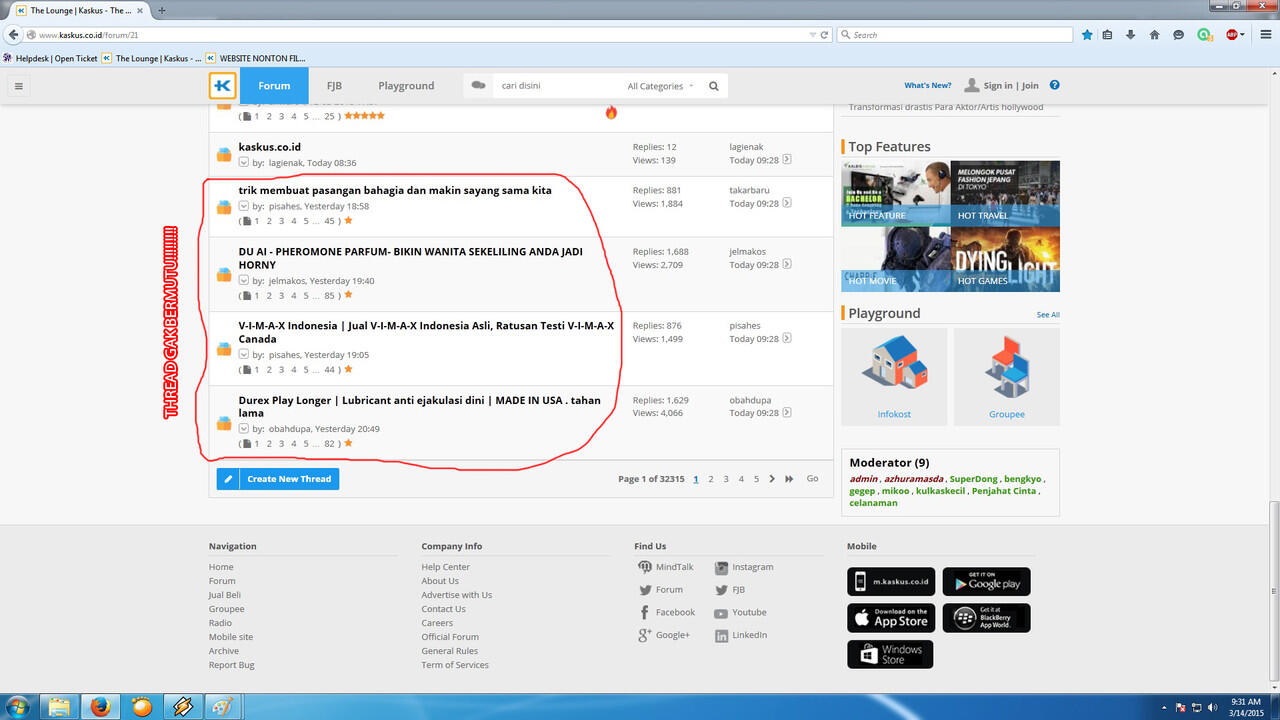The height and width of the screenshot is (720, 1280).
Task: Expand preview of DU AI PHEROMONE thread
Action: tap(243, 281)
